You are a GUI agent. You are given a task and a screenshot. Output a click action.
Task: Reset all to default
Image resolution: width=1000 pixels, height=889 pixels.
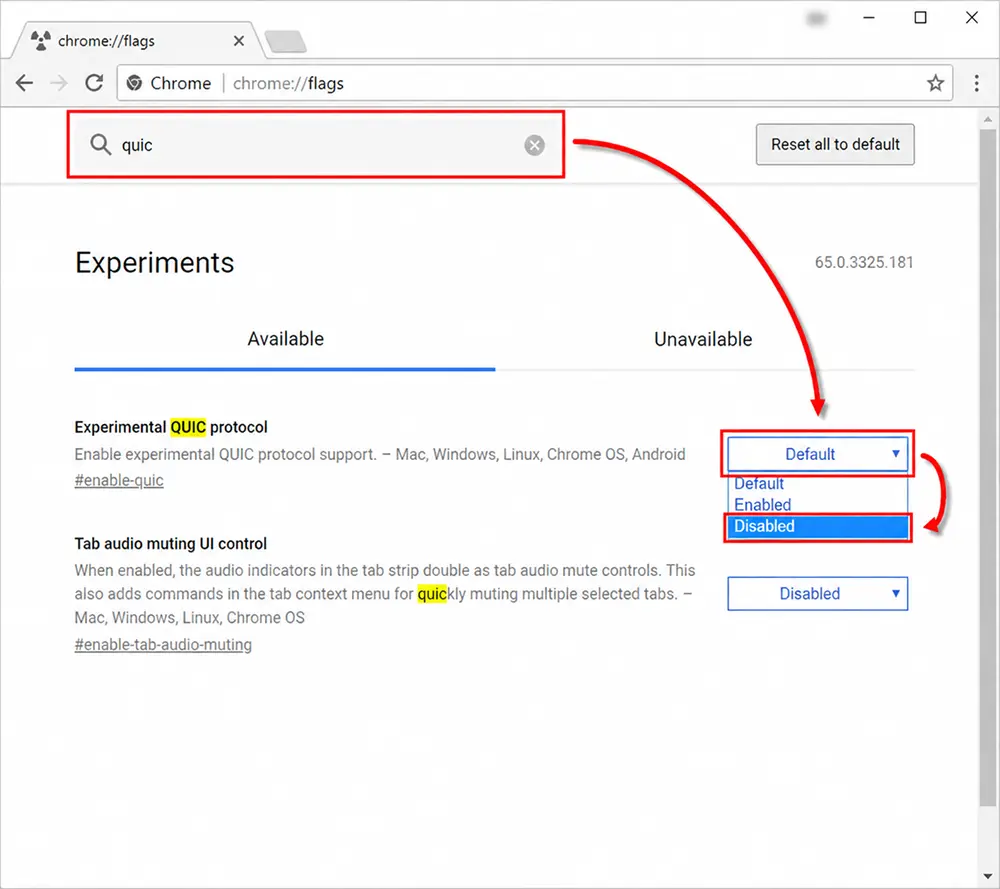835,145
